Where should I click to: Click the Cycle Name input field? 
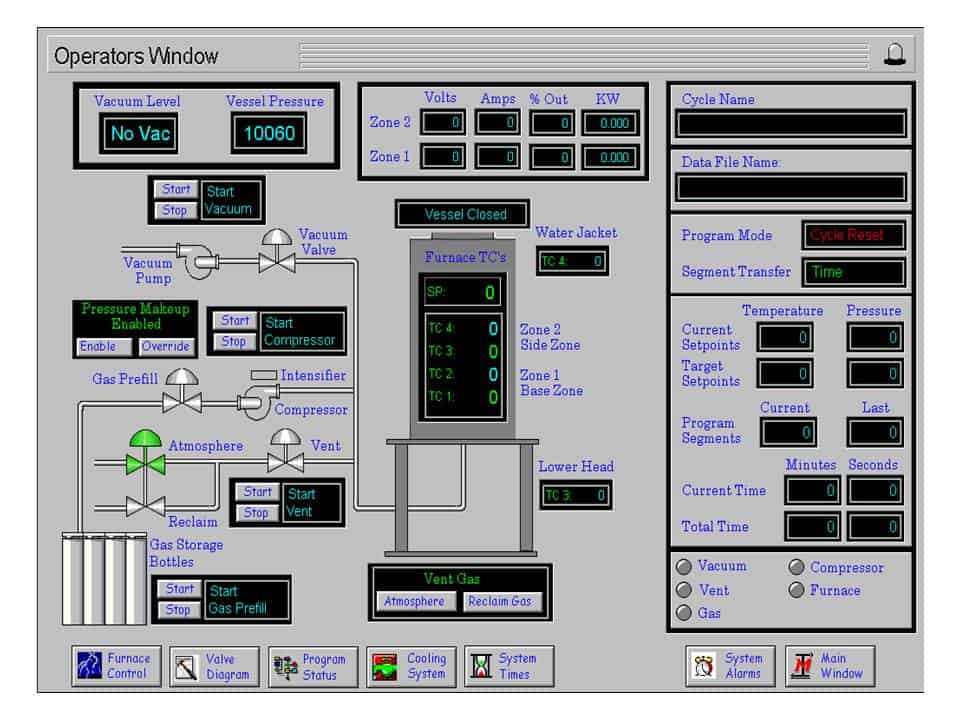point(790,124)
